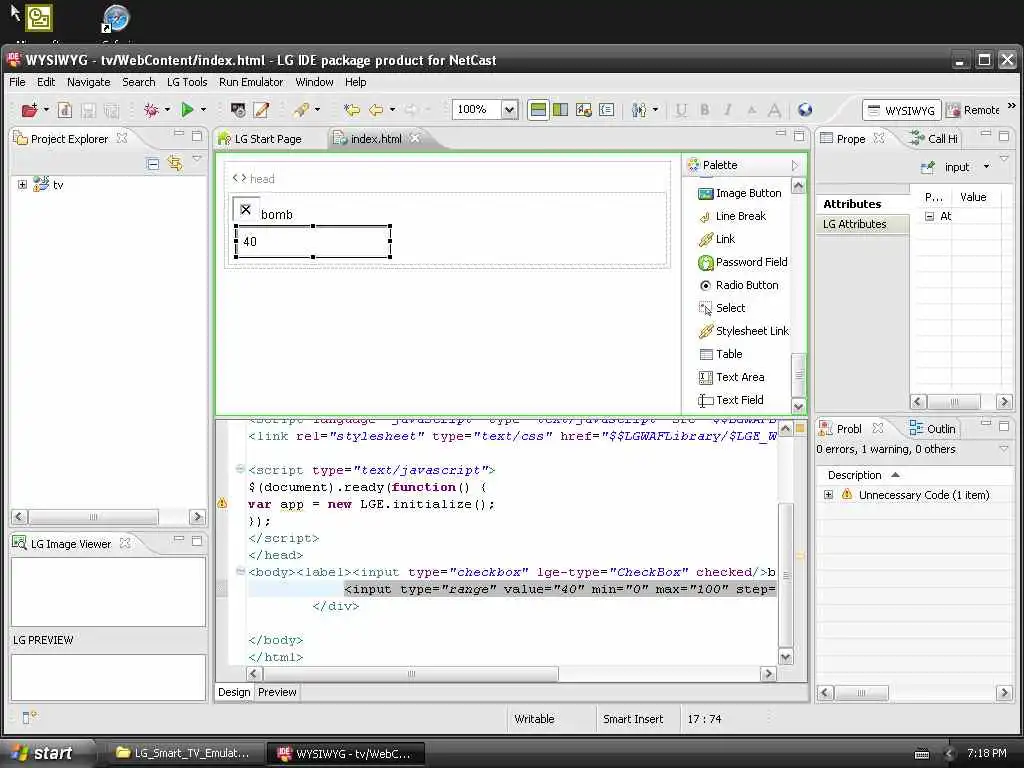The image size is (1024, 768).
Task: Switch to the Outline tab
Action: pyautogui.click(x=933, y=429)
